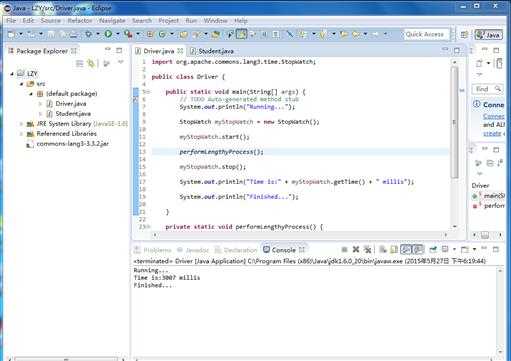Maximize the editor area

[457, 51]
